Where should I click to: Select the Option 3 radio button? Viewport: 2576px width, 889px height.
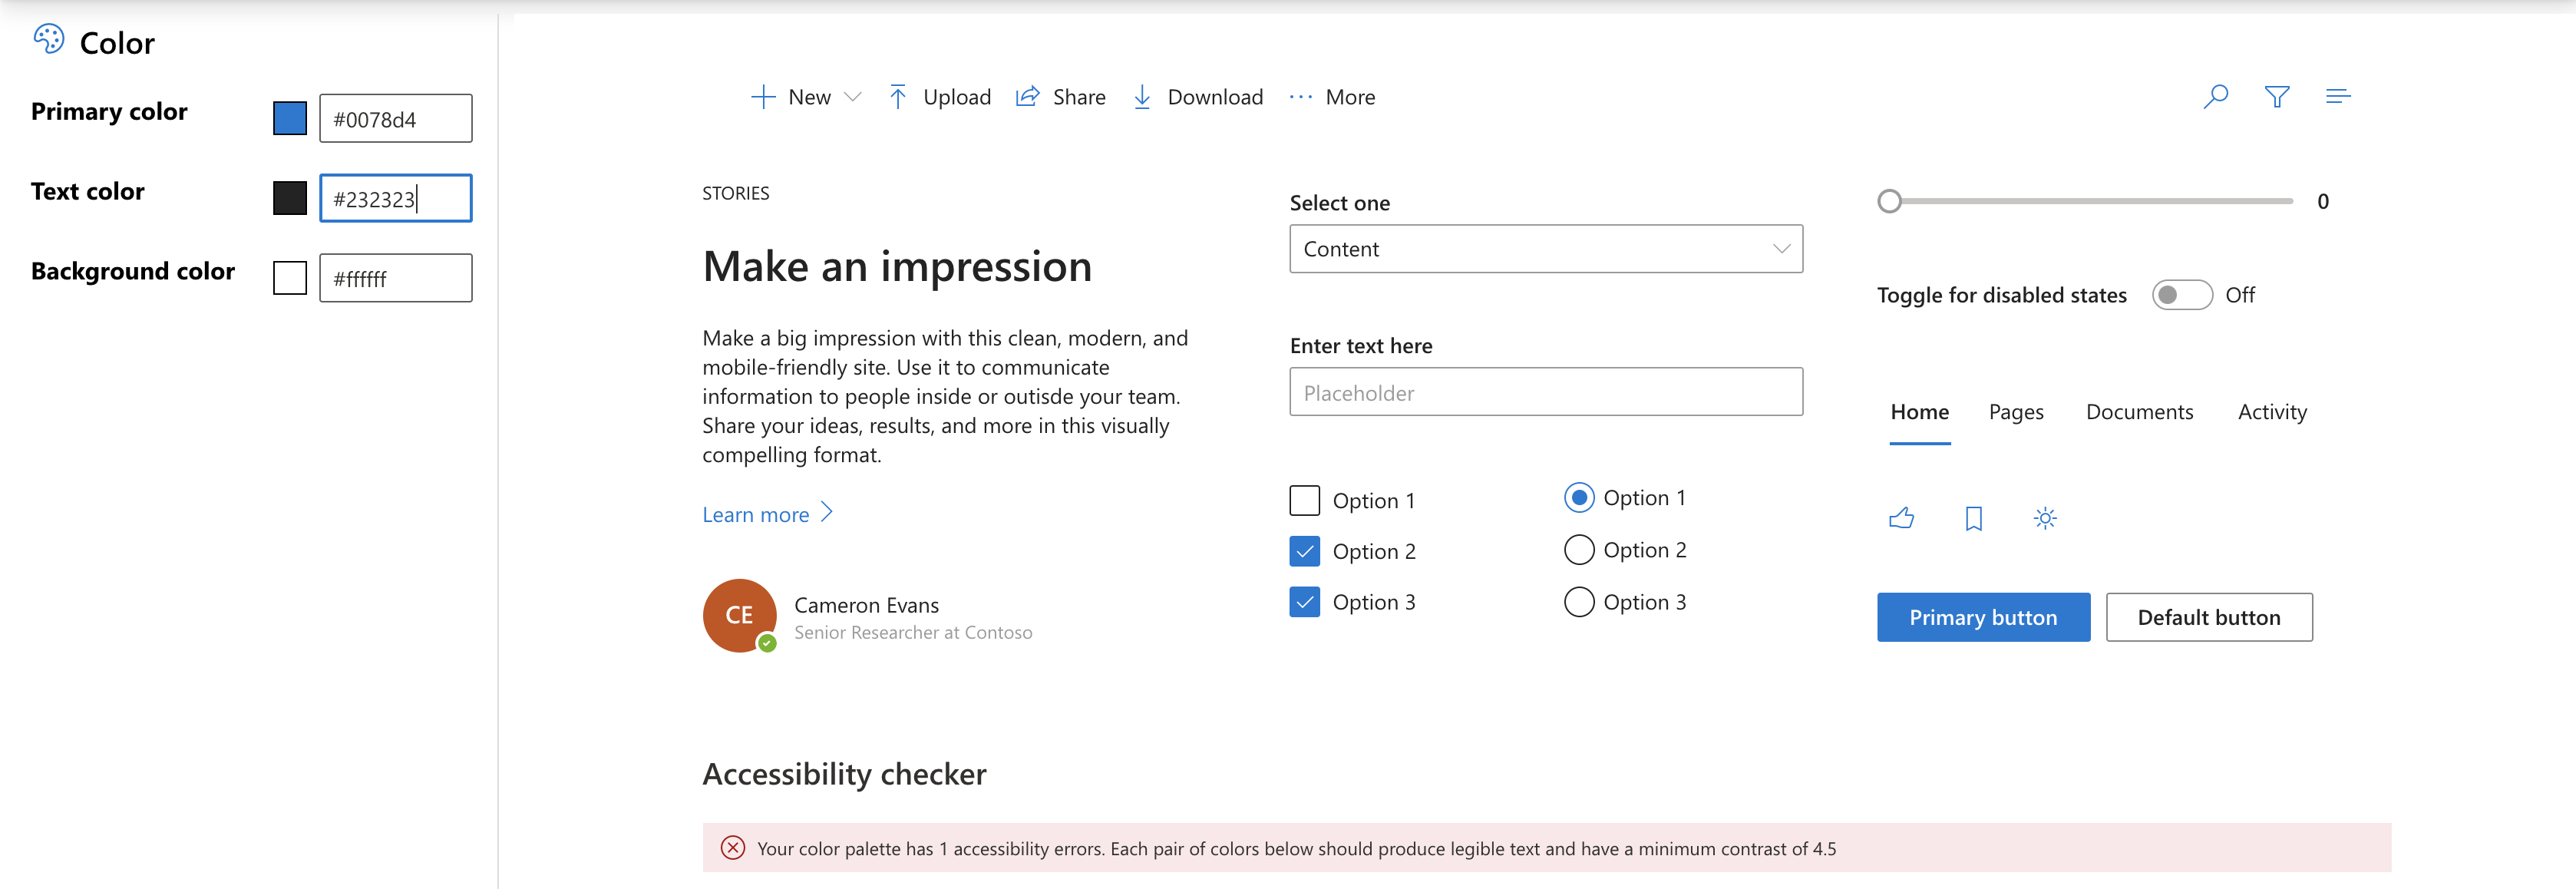pyautogui.click(x=1579, y=601)
